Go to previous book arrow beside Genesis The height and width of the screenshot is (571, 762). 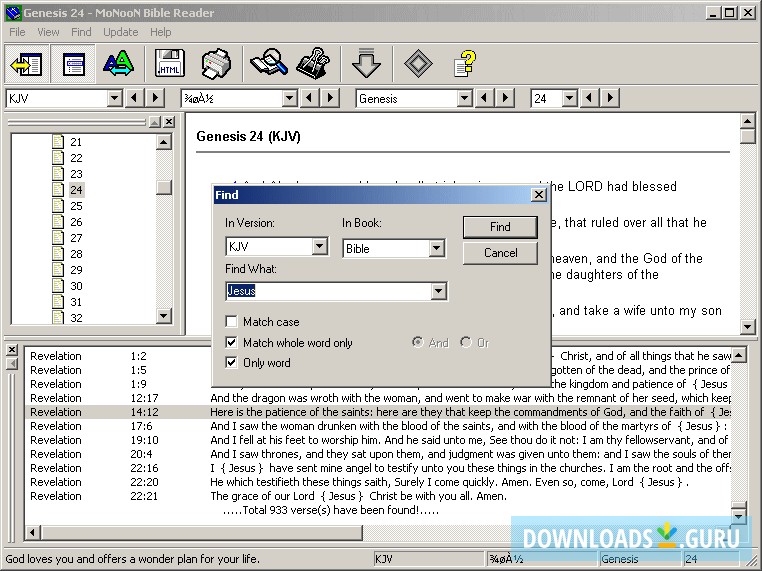tap(484, 98)
